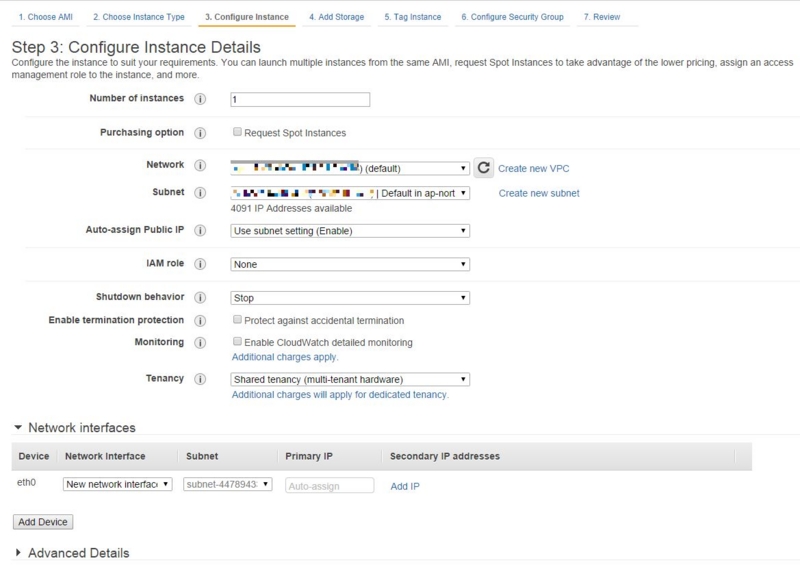Screen dimensions: 800x576
Task: Click the Number of instances input field
Action: 300,100
